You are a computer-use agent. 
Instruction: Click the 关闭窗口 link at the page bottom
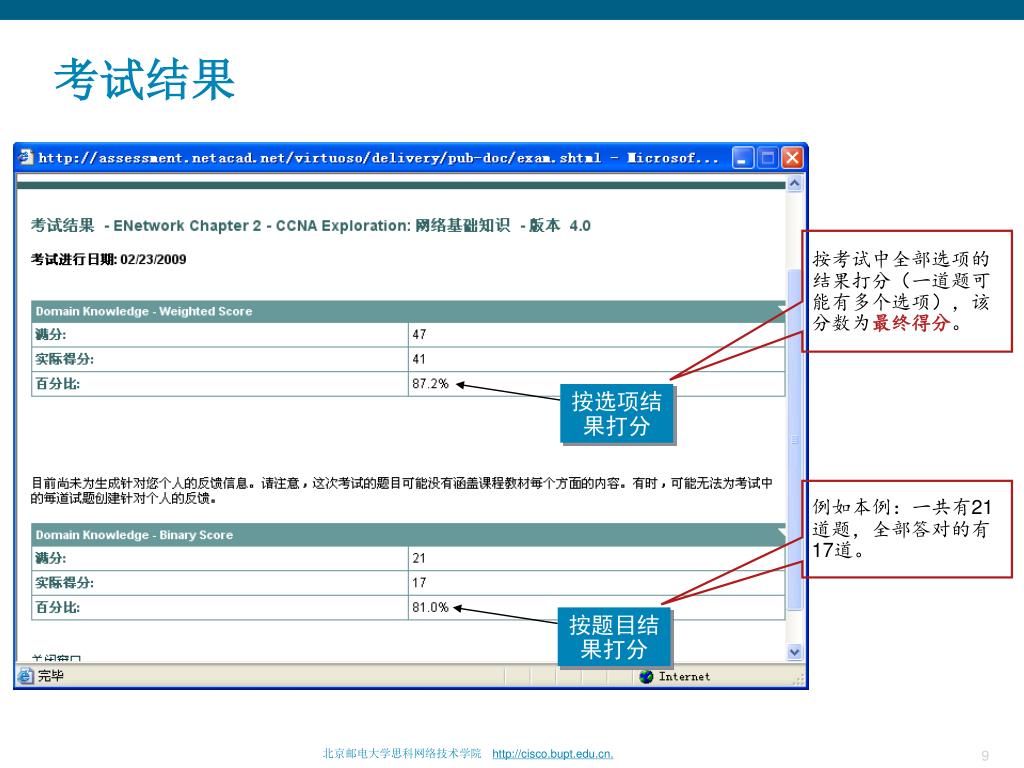click(x=56, y=658)
